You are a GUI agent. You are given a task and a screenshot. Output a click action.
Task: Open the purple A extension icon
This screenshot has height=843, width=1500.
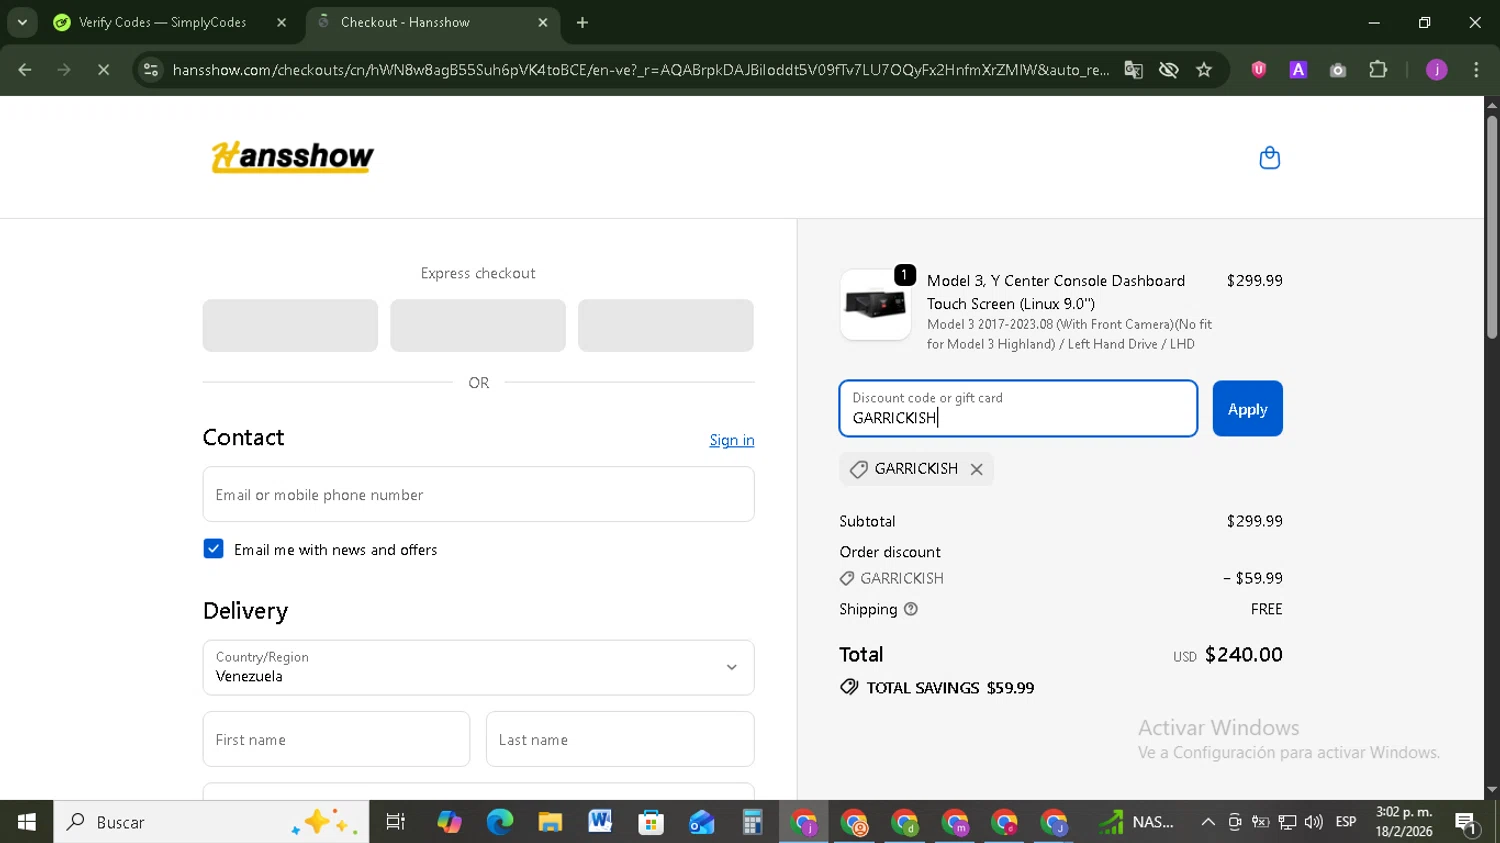click(1298, 70)
